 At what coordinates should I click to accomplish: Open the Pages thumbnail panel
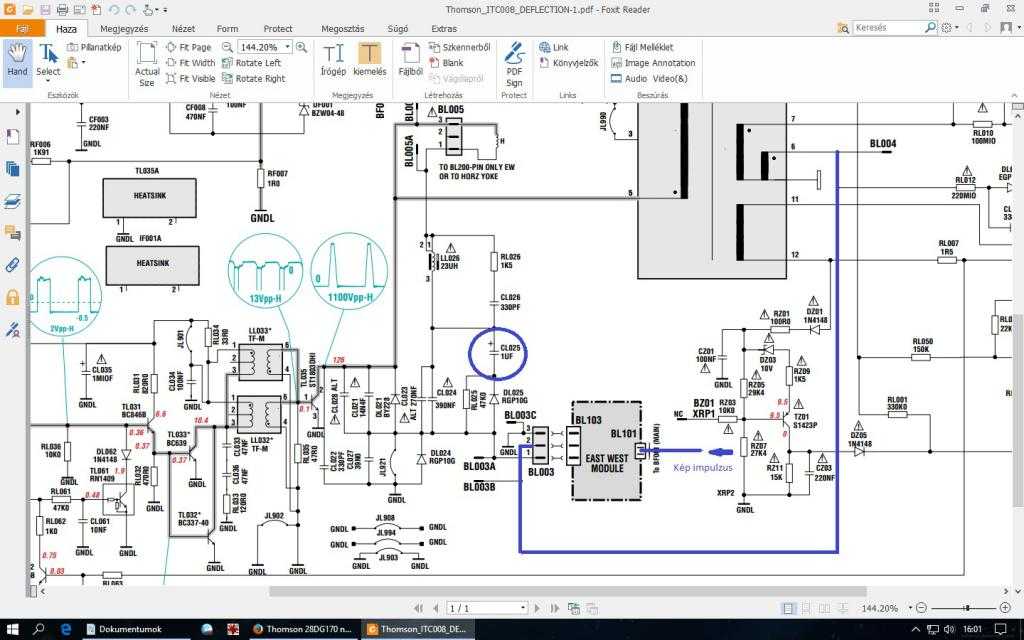[12, 169]
